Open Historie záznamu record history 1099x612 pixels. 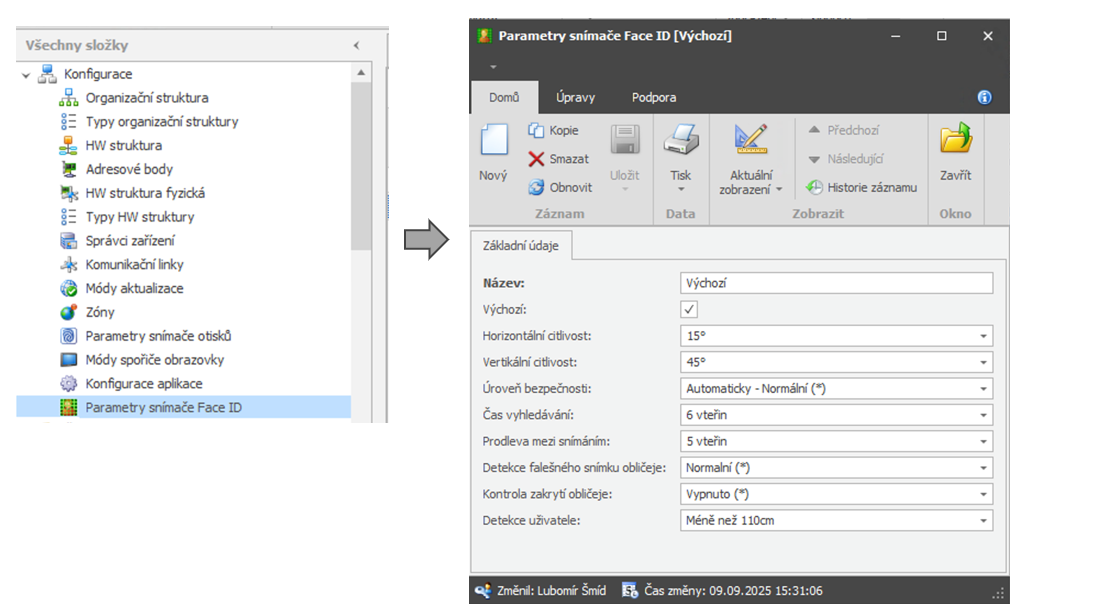click(814, 187)
